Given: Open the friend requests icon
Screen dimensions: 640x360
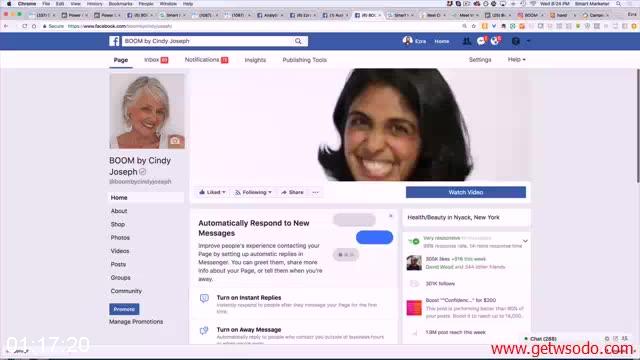Looking at the screenshot, I should [x=467, y=41].
